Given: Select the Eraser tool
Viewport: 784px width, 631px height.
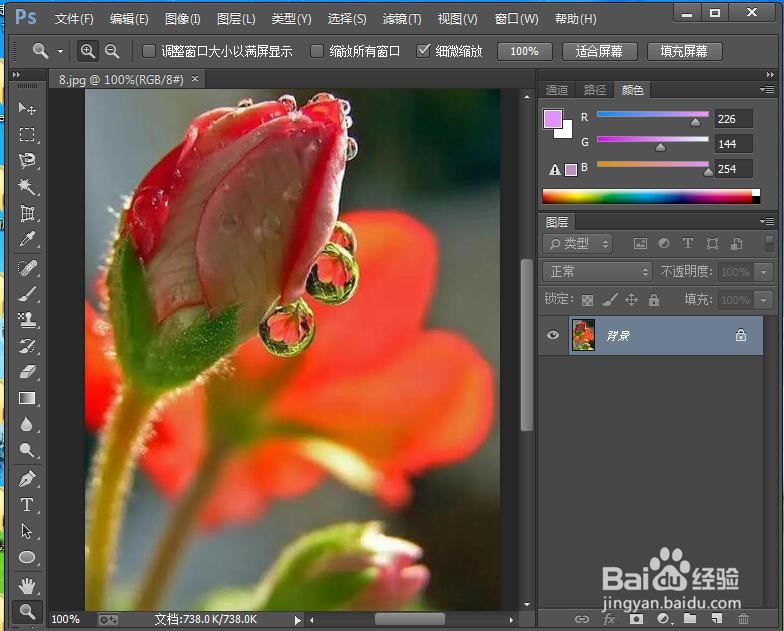Looking at the screenshot, I should pyautogui.click(x=27, y=372).
